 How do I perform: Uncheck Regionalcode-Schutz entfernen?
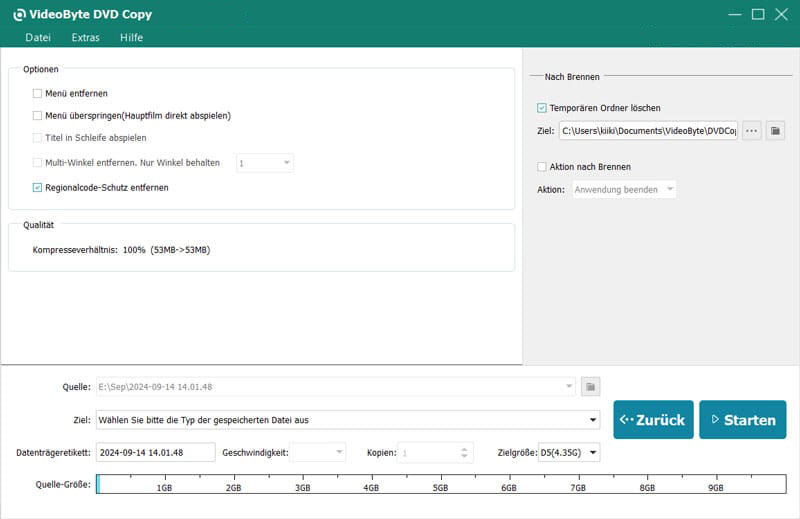37,188
